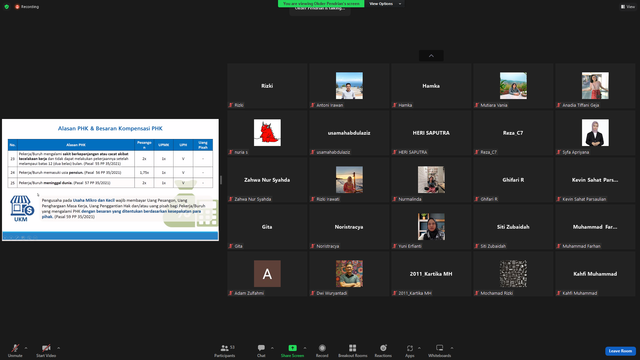Expand chat options arrow next to Chat
The height and width of the screenshot is (360, 640).
pyautogui.click(x=272, y=348)
